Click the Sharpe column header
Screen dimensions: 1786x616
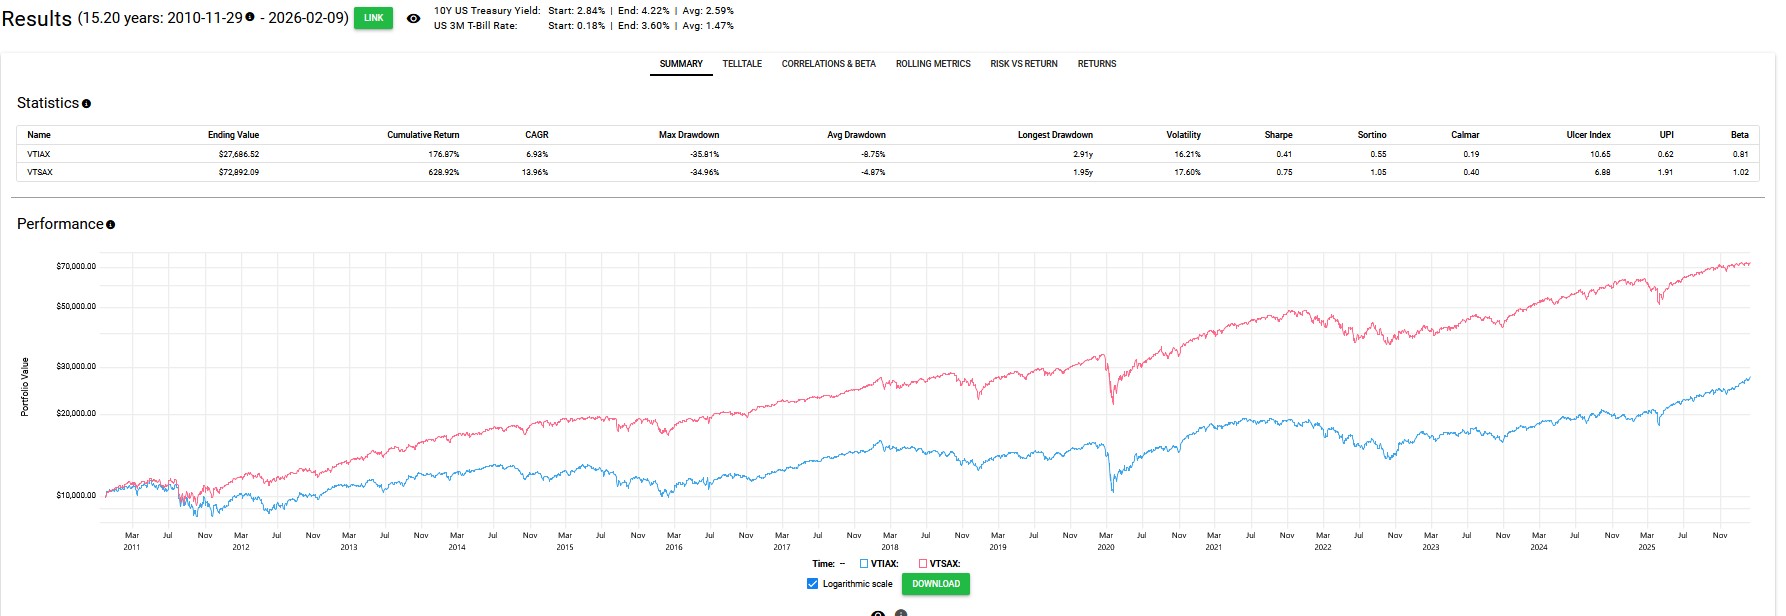coord(1278,135)
